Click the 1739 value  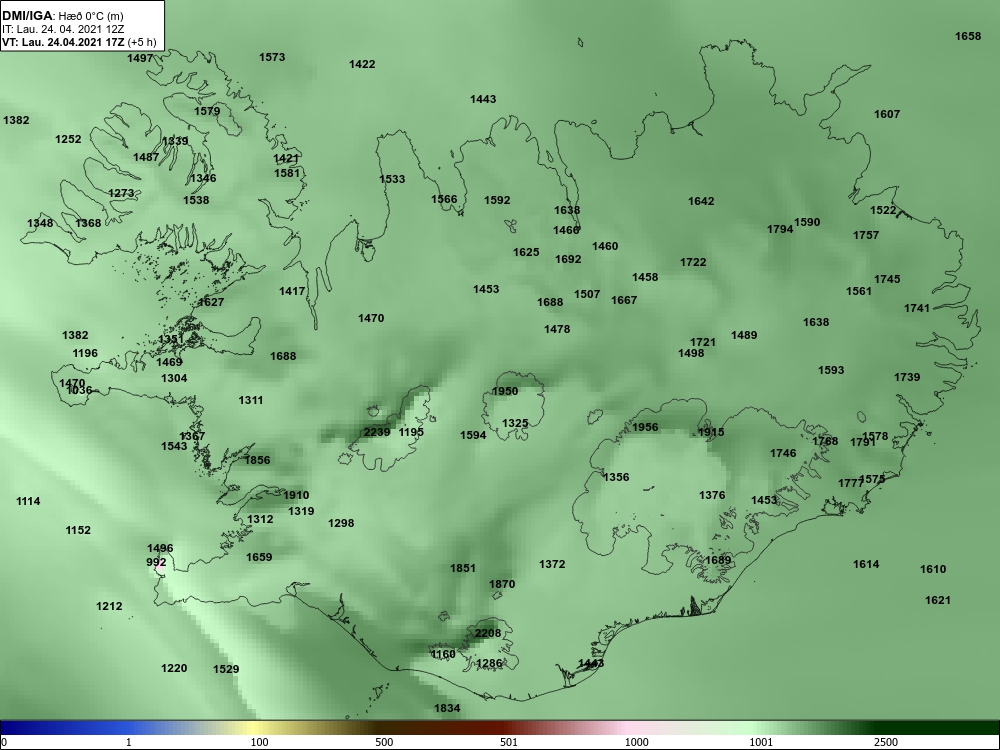coord(907,378)
